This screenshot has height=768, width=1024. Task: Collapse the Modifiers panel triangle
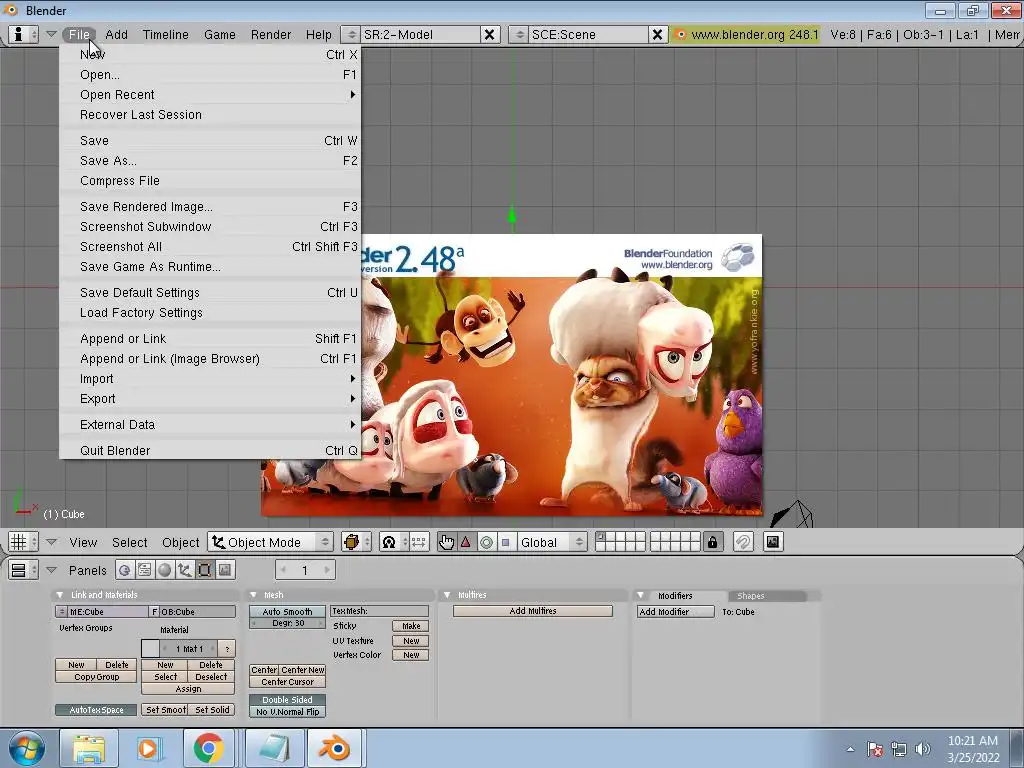641,596
